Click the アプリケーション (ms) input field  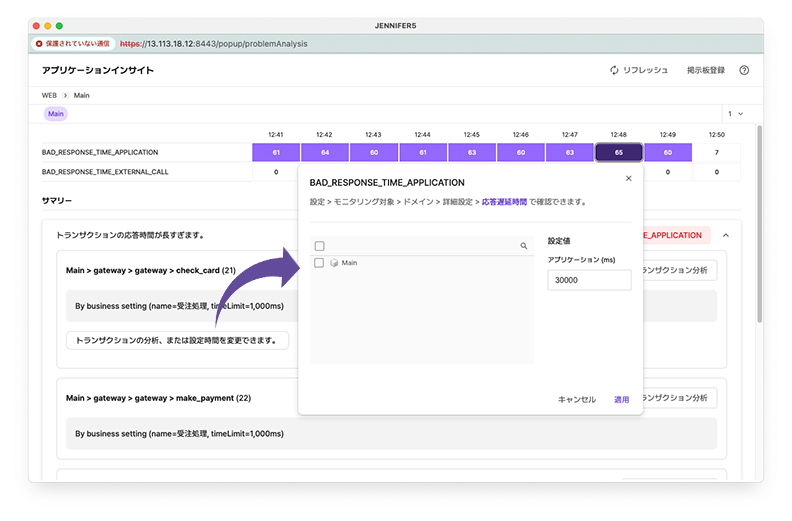(x=589, y=280)
